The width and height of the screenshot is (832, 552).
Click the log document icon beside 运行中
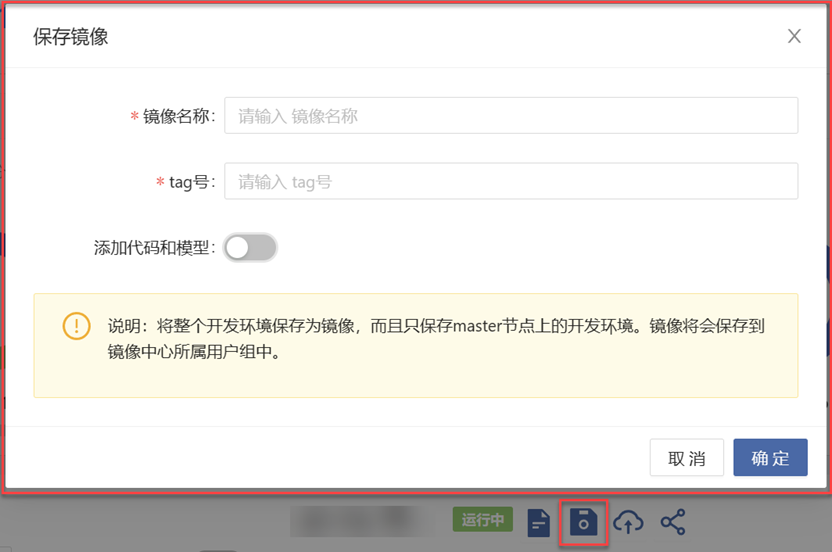(539, 523)
